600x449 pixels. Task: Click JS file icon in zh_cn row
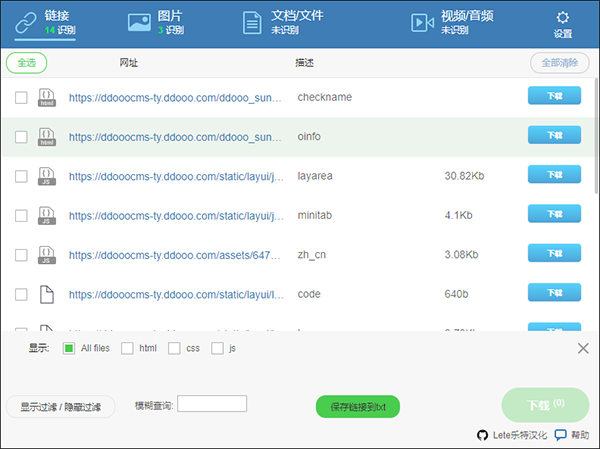(47, 255)
